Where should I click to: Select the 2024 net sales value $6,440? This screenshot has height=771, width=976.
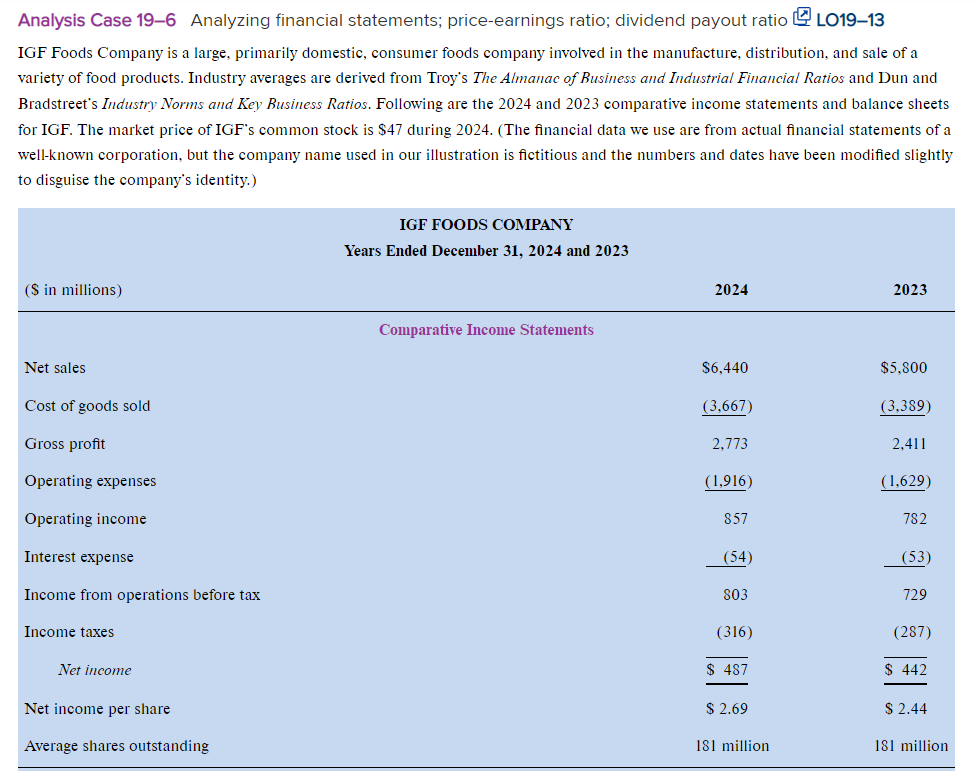[x=725, y=368]
